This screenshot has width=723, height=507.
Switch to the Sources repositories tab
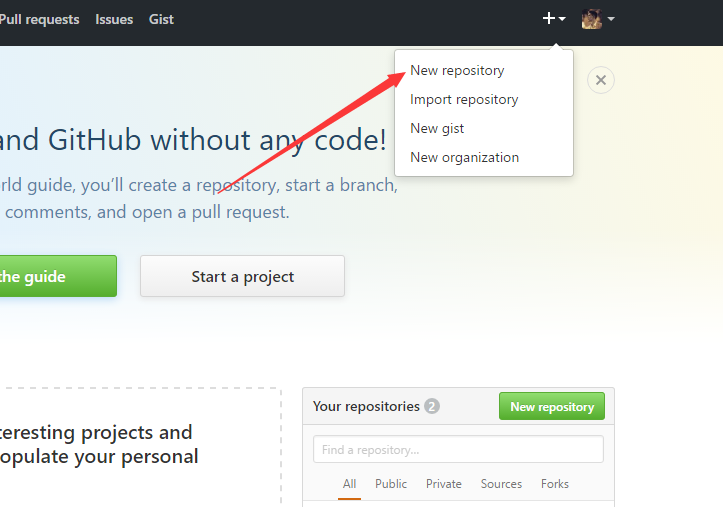[x=501, y=484]
